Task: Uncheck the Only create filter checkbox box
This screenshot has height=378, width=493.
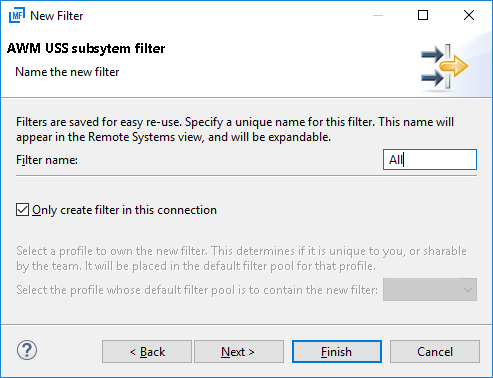Action: (x=22, y=210)
